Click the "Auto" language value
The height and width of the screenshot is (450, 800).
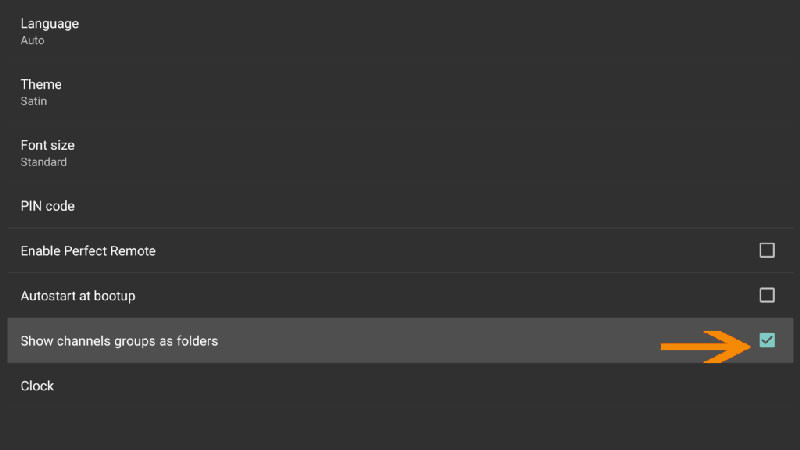point(32,41)
